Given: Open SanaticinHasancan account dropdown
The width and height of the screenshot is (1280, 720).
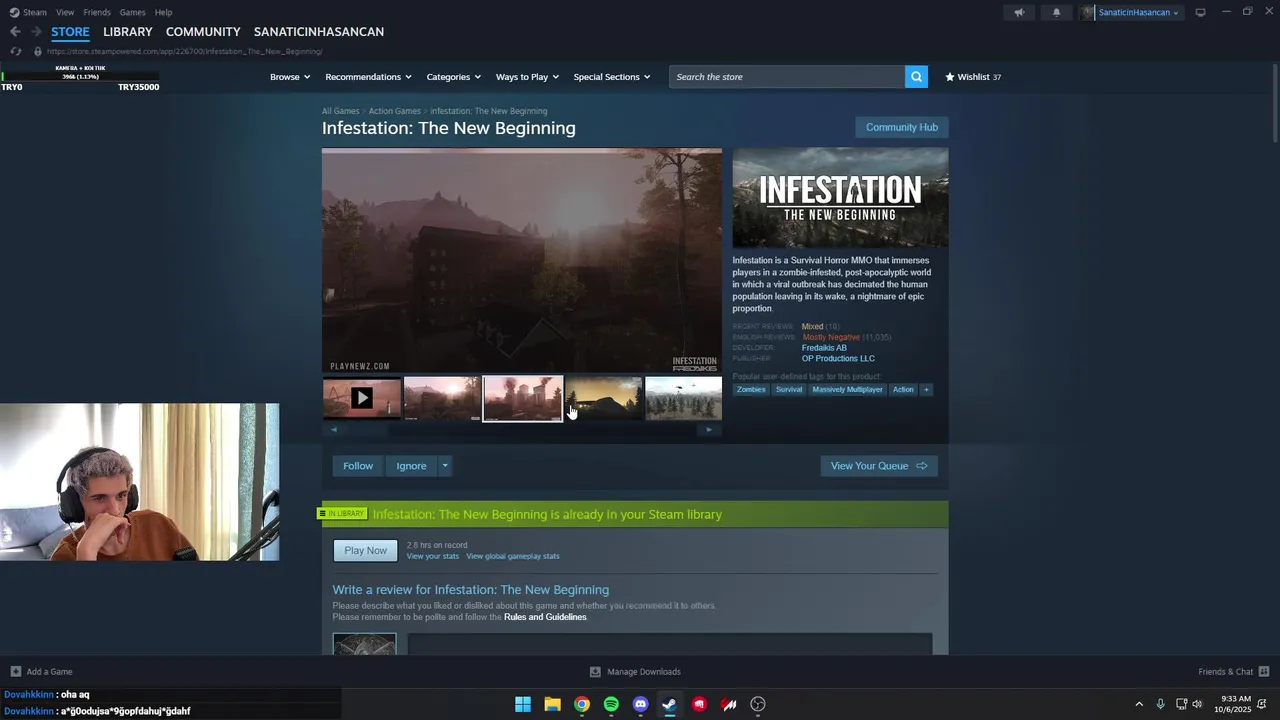Looking at the screenshot, I should [x=1131, y=12].
